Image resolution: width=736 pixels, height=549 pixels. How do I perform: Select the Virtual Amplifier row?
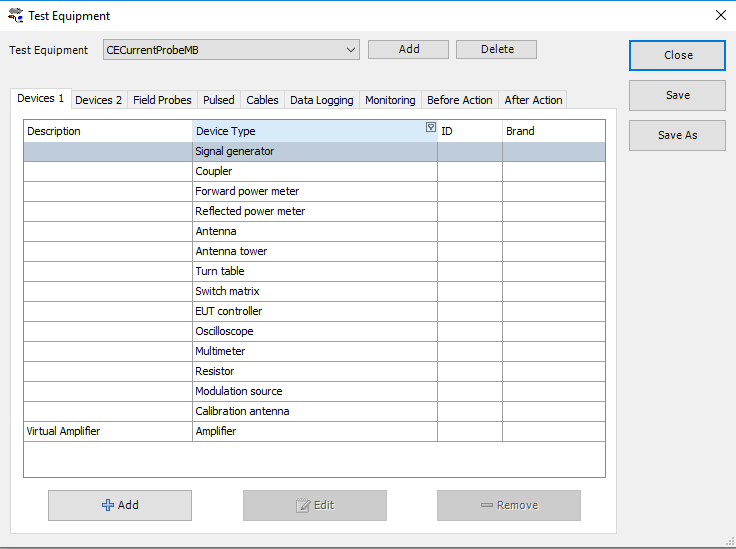pyautogui.click(x=108, y=432)
